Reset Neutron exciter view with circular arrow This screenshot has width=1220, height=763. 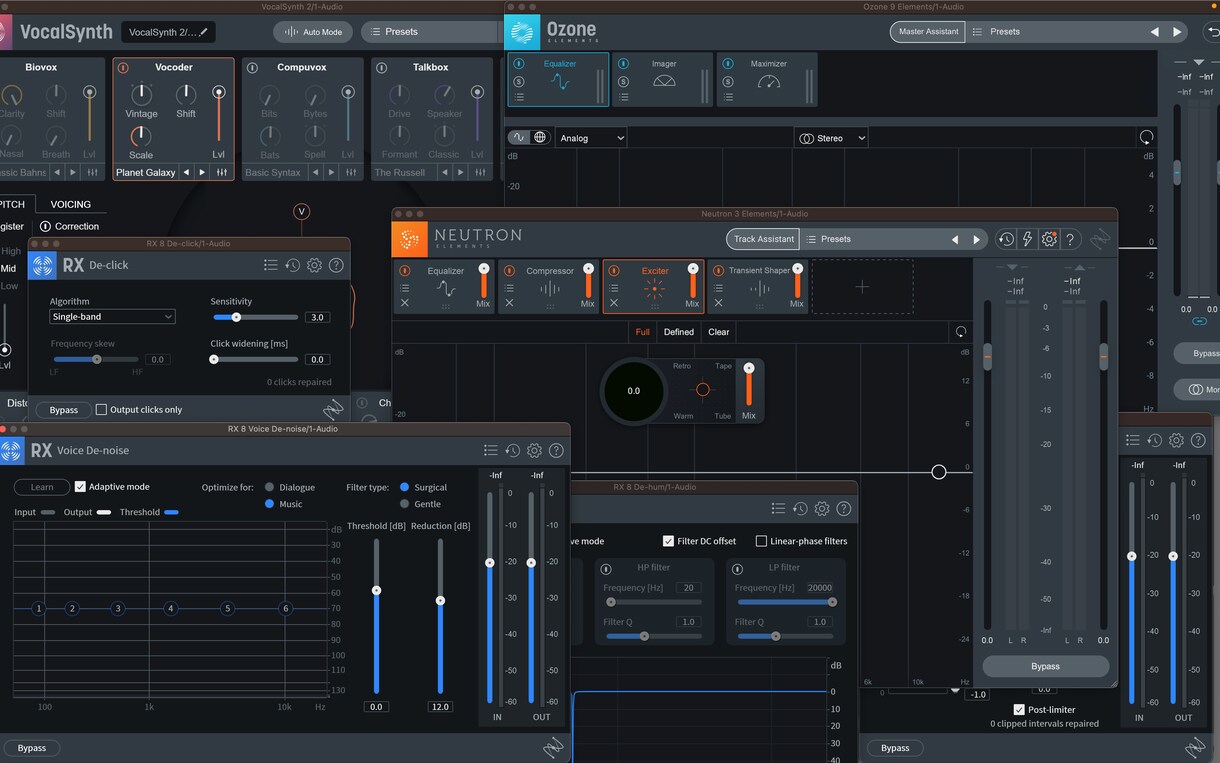click(961, 332)
